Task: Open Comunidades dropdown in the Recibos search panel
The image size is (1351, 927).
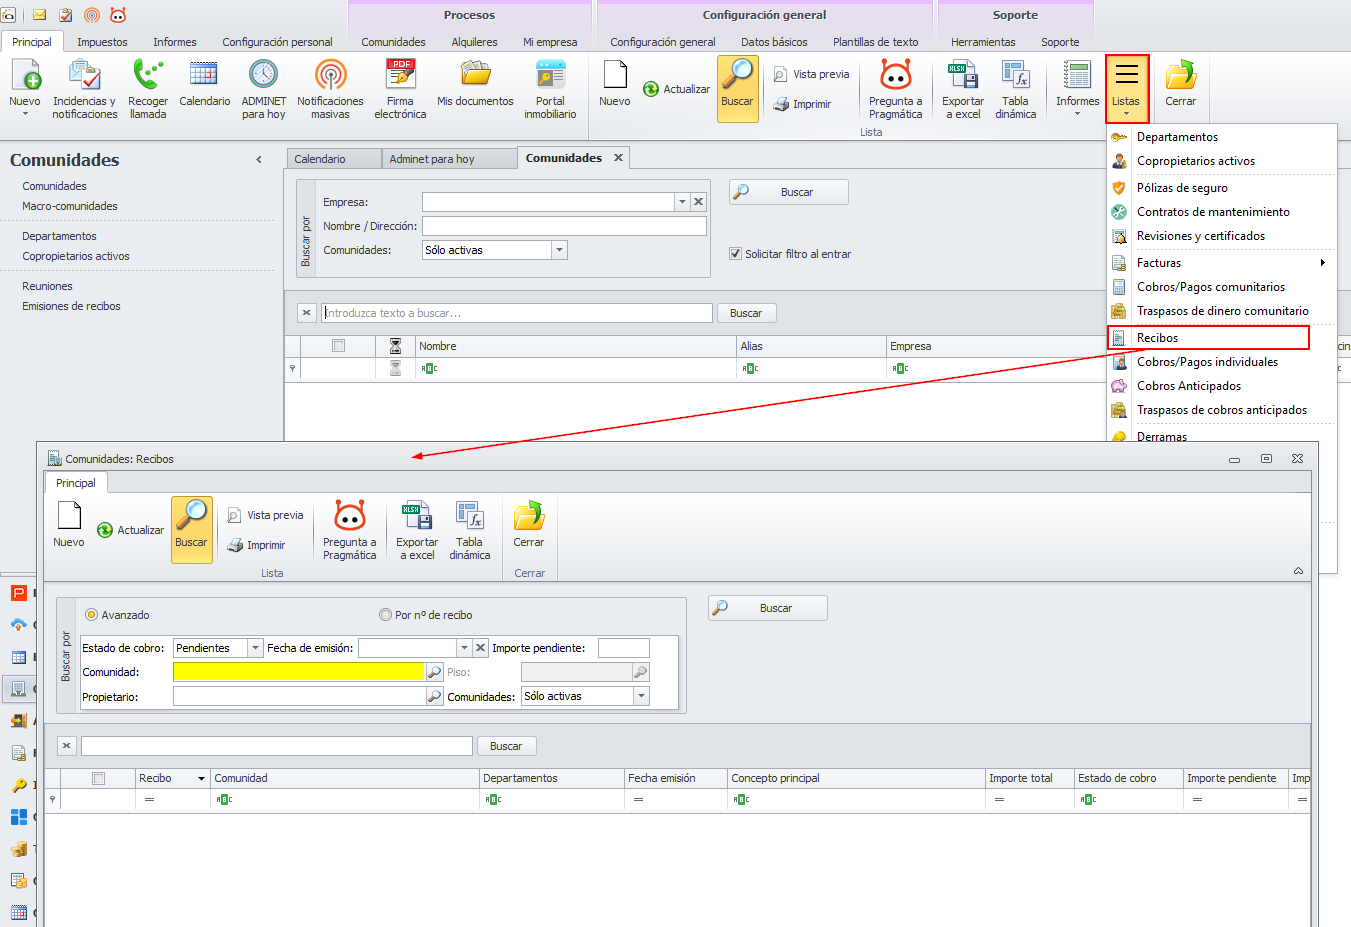Action: [x=642, y=696]
